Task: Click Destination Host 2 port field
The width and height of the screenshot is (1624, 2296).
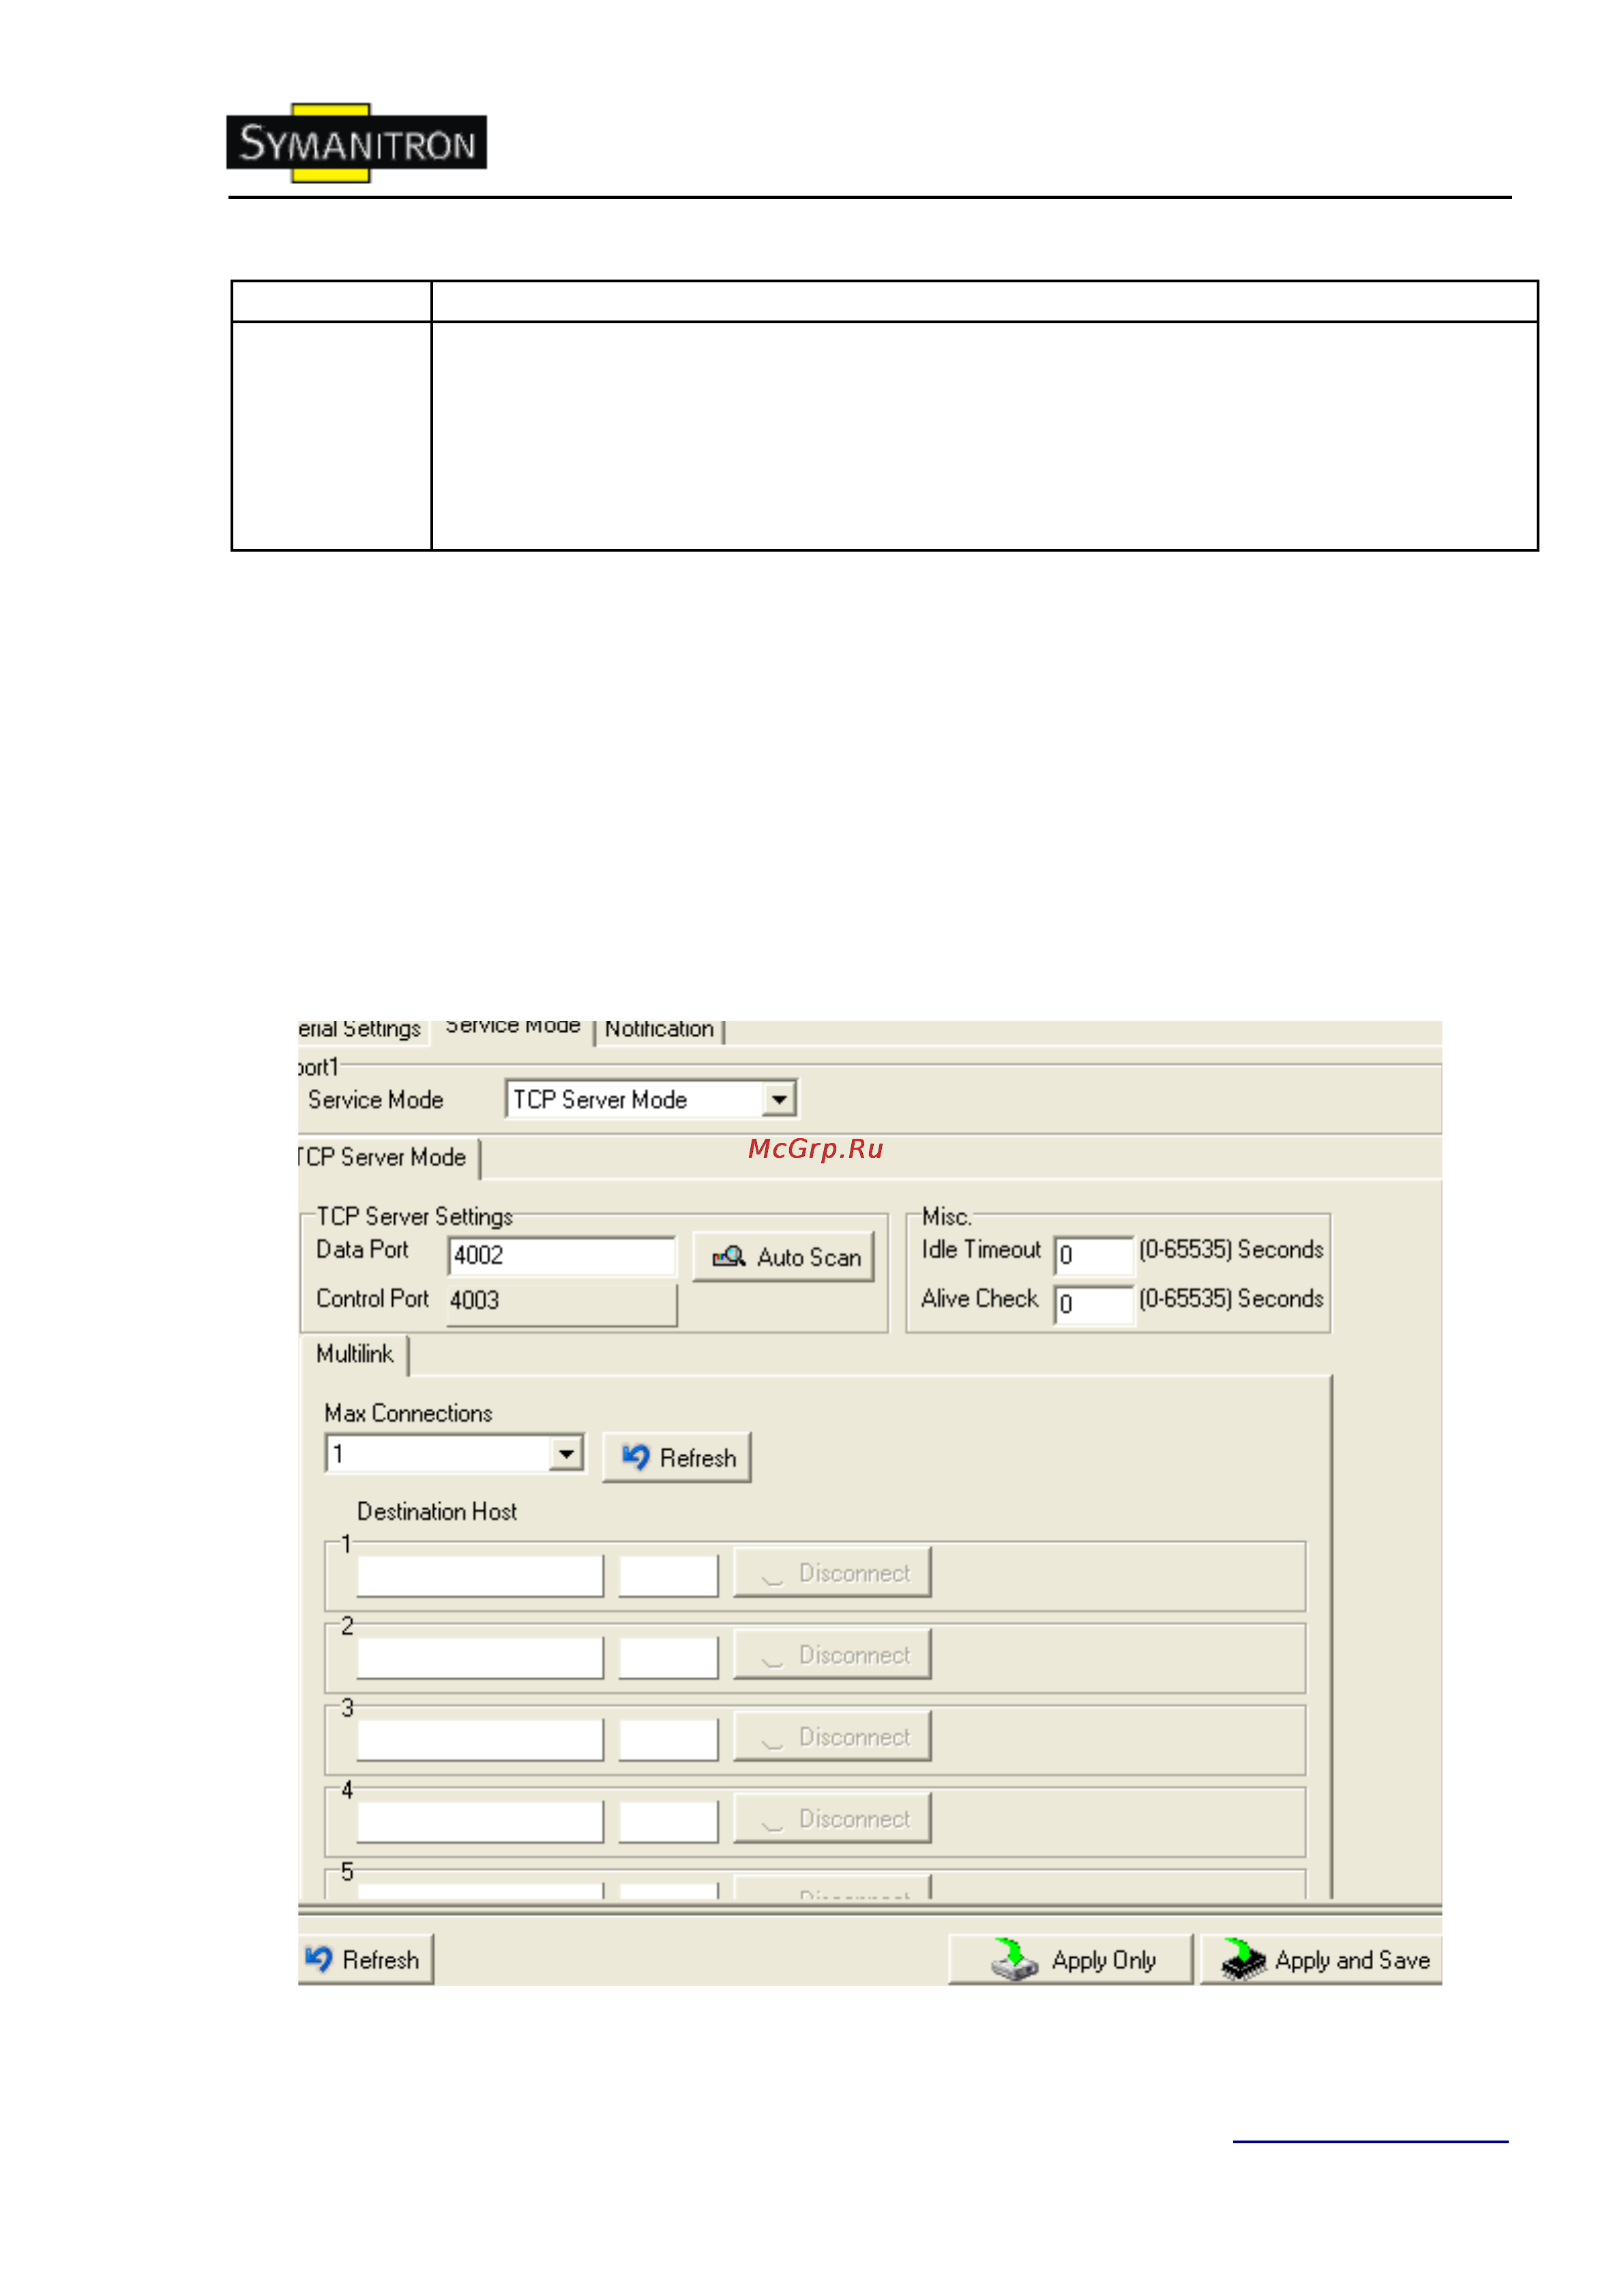Action: tap(668, 1658)
